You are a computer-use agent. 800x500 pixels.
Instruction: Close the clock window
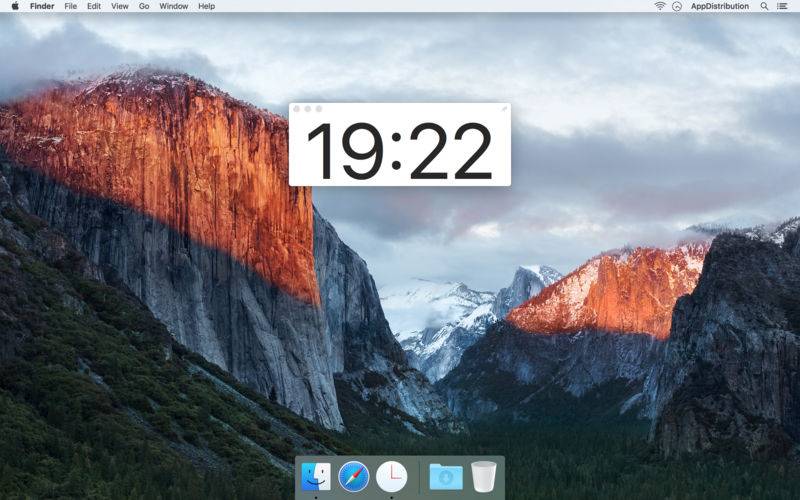tap(297, 109)
